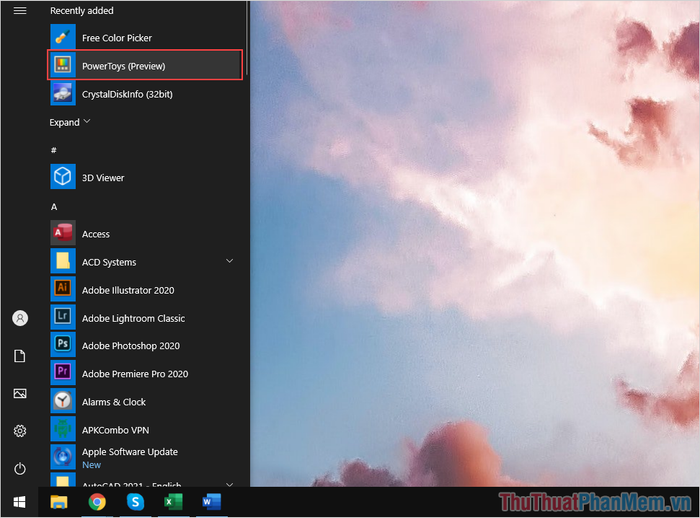Expand the Recently added list
The width and height of the screenshot is (700, 518).
[70, 122]
